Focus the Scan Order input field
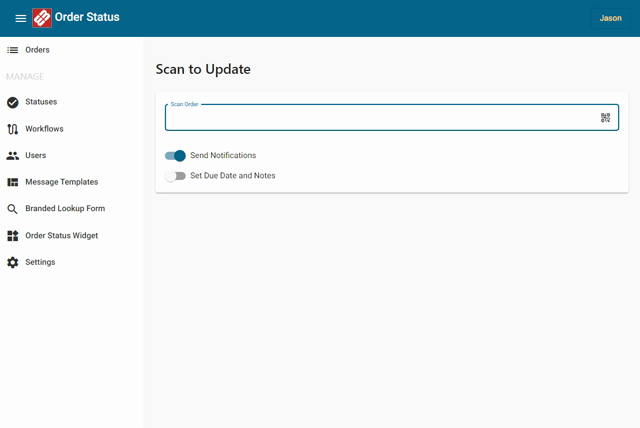The width and height of the screenshot is (640, 428). pyautogui.click(x=392, y=118)
